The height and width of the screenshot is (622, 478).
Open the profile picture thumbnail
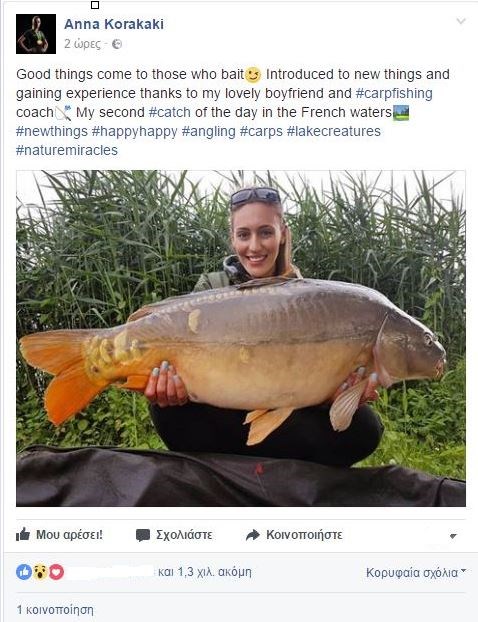pos(36,34)
